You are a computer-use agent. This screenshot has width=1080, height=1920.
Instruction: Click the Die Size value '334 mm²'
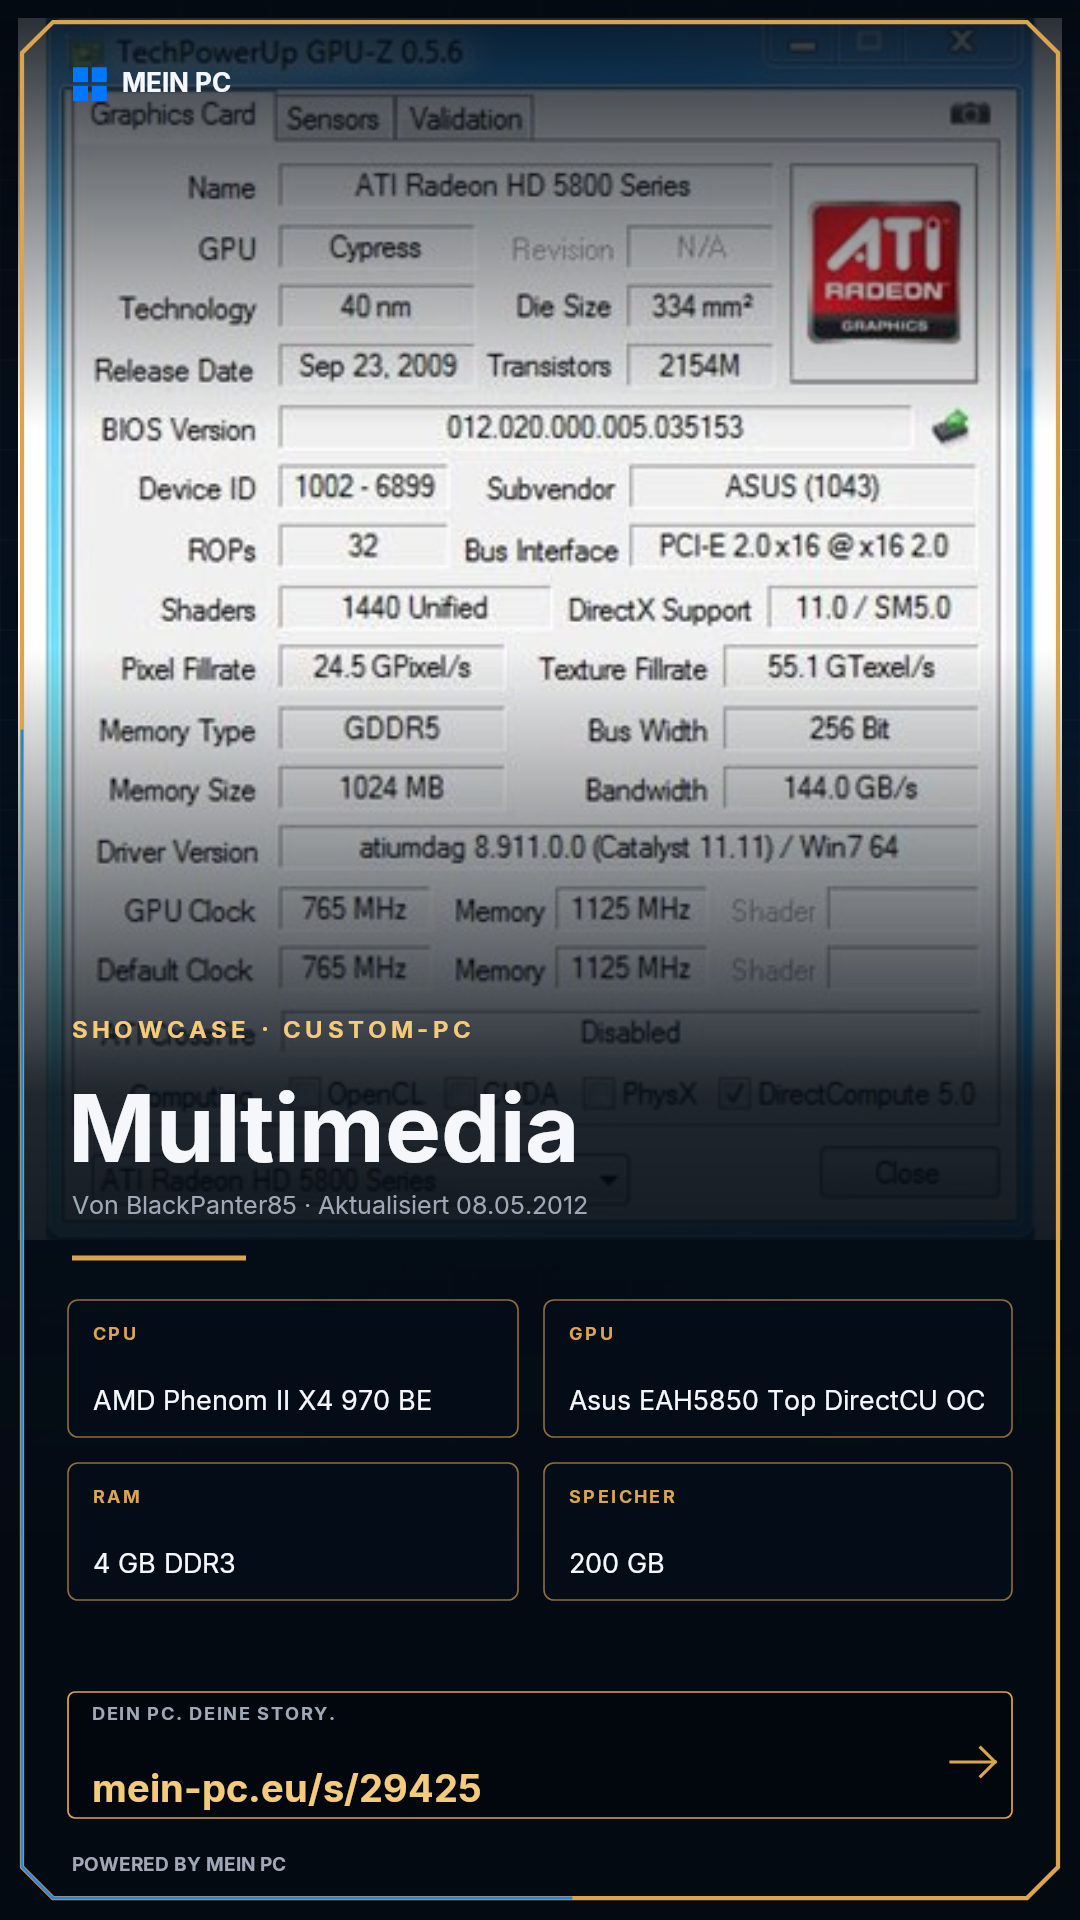click(x=701, y=306)
